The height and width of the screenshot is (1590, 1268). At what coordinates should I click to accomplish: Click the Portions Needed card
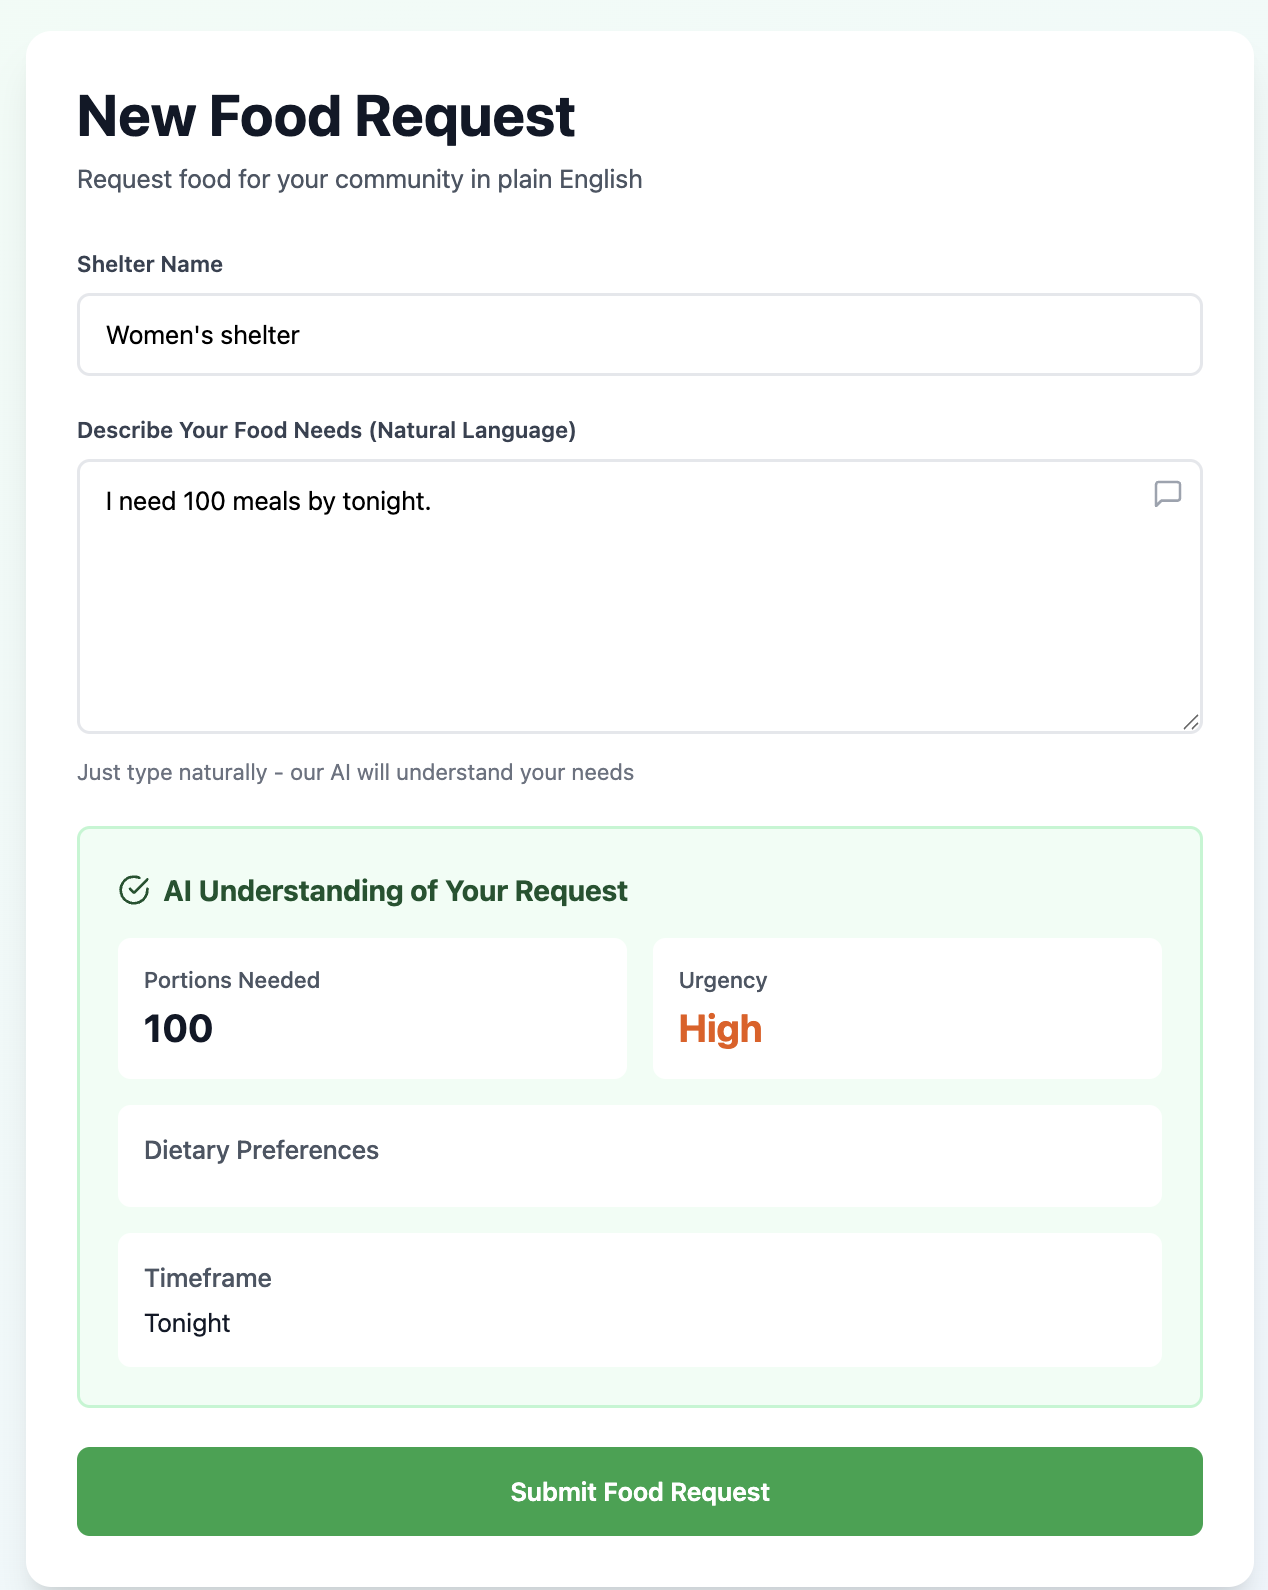tap(372, 1008)
